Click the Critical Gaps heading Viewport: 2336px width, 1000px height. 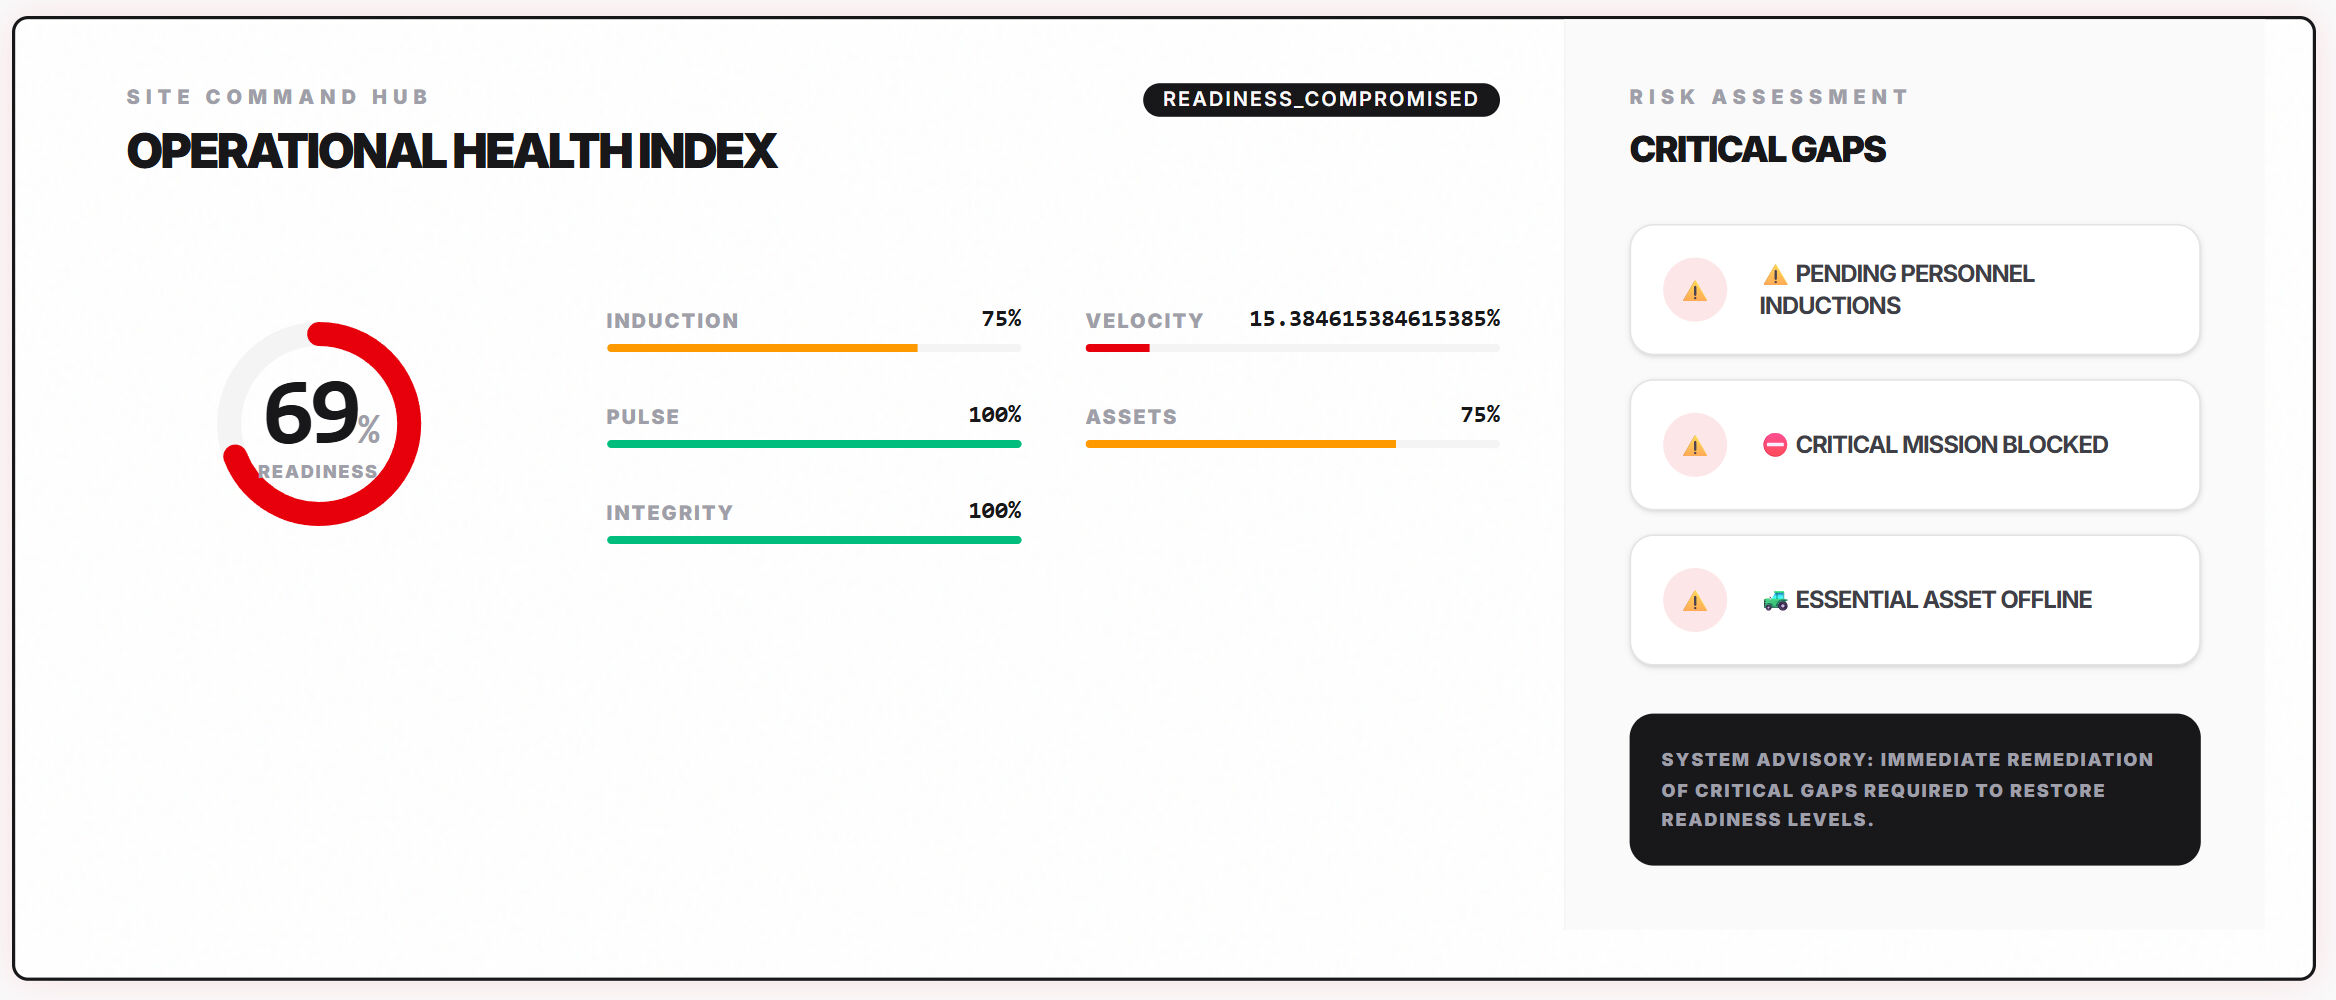click(1757, 149)
